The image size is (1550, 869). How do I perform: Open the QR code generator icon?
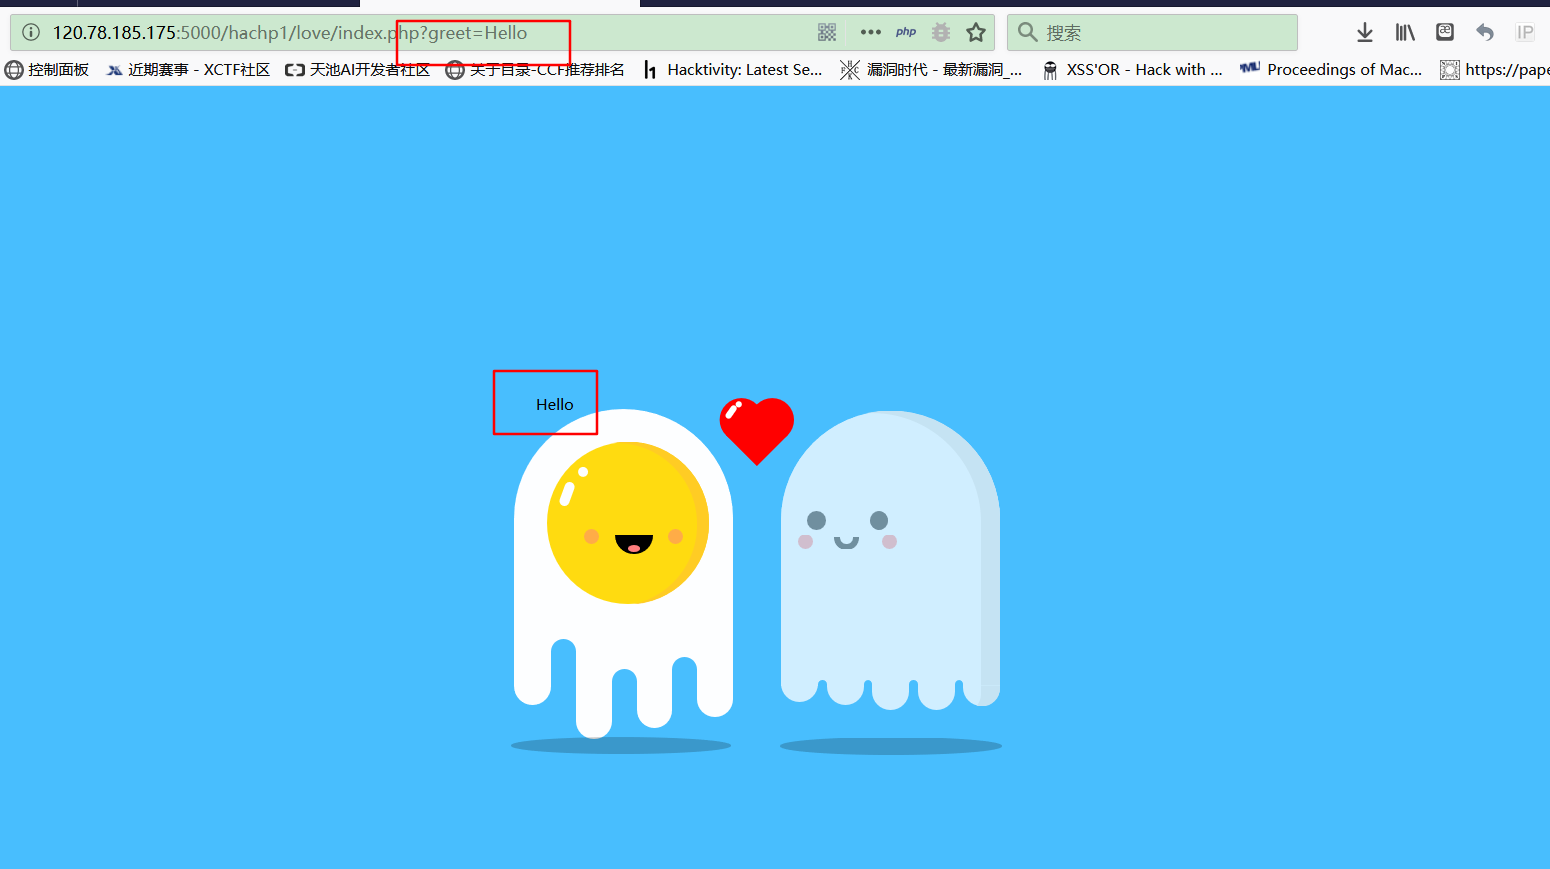(x=827, y=33)
